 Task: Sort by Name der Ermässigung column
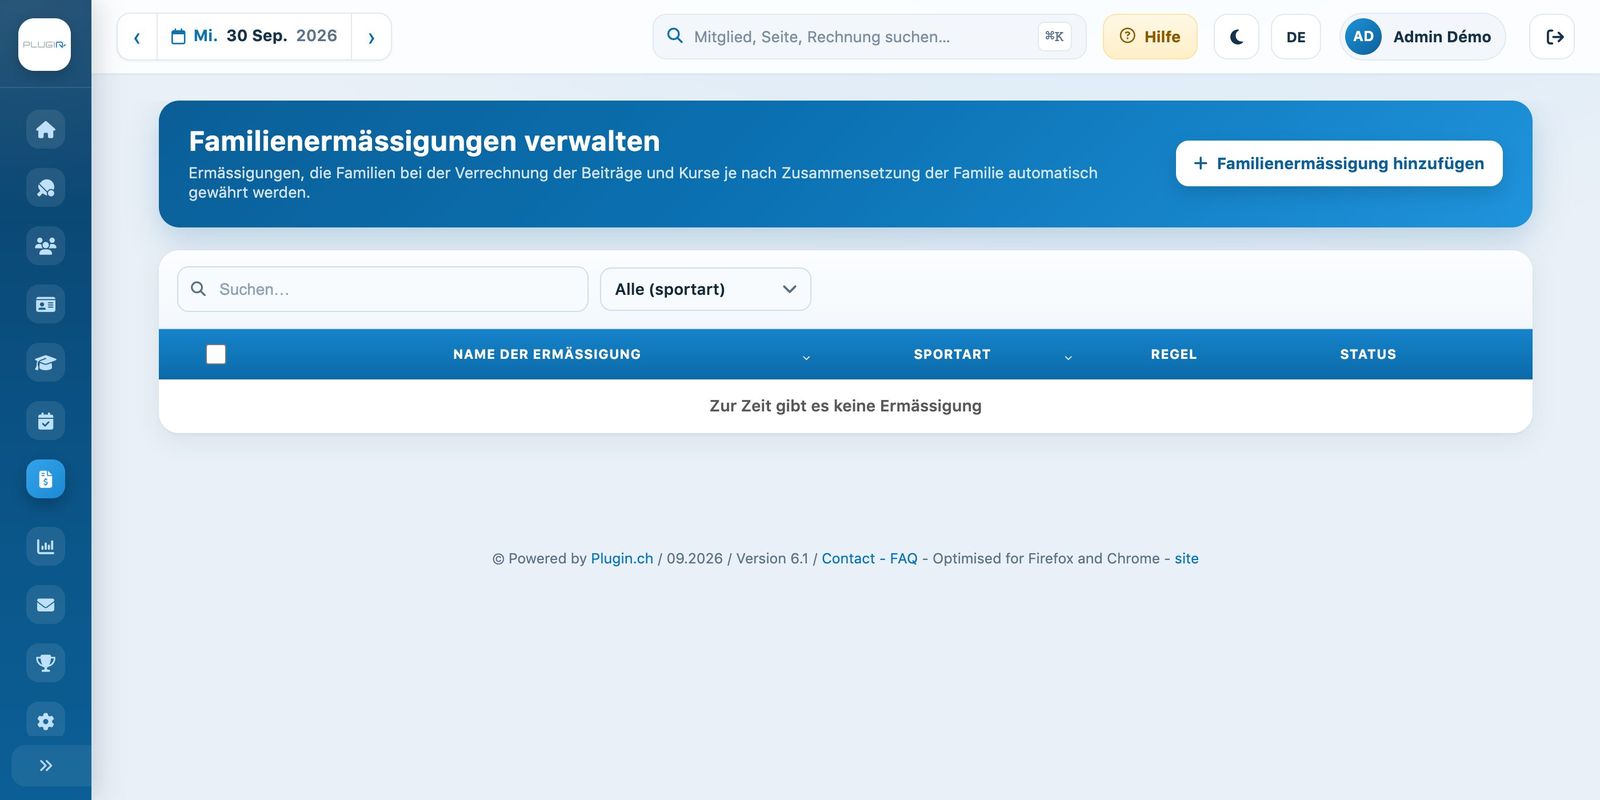(547, 354)
